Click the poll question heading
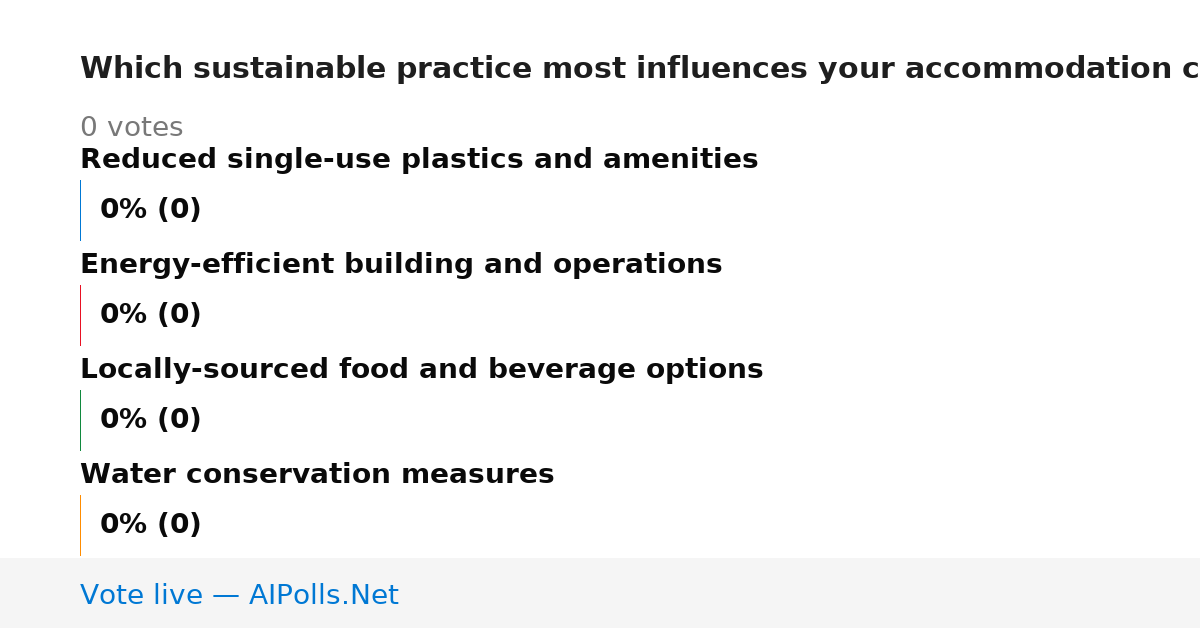 [640, 69]
